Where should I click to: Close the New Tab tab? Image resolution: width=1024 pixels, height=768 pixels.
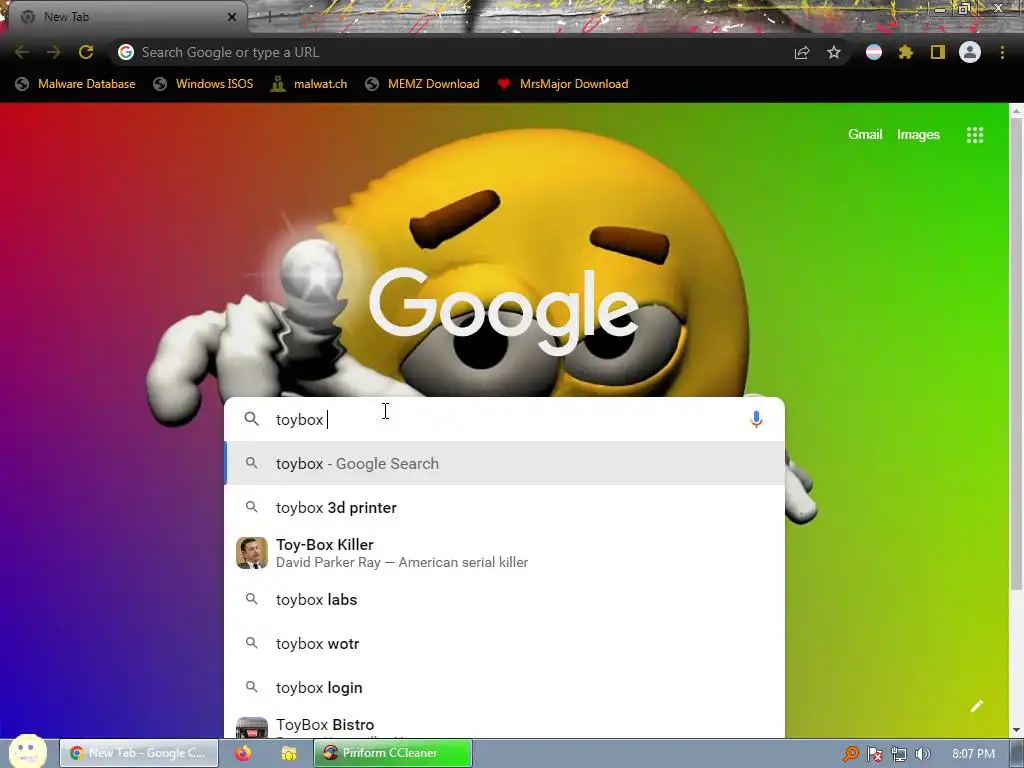pos(232,17)
